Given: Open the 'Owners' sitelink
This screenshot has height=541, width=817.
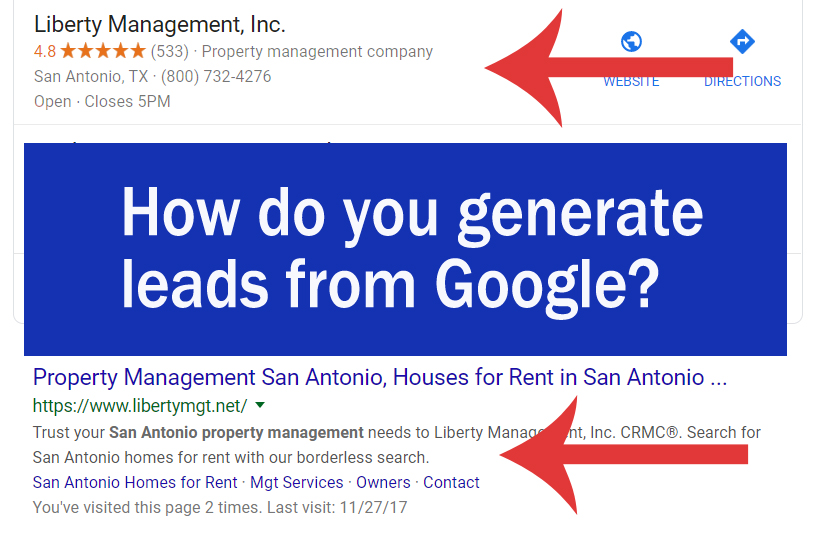Looking at the screenshot, I should (x=383, y=483).
